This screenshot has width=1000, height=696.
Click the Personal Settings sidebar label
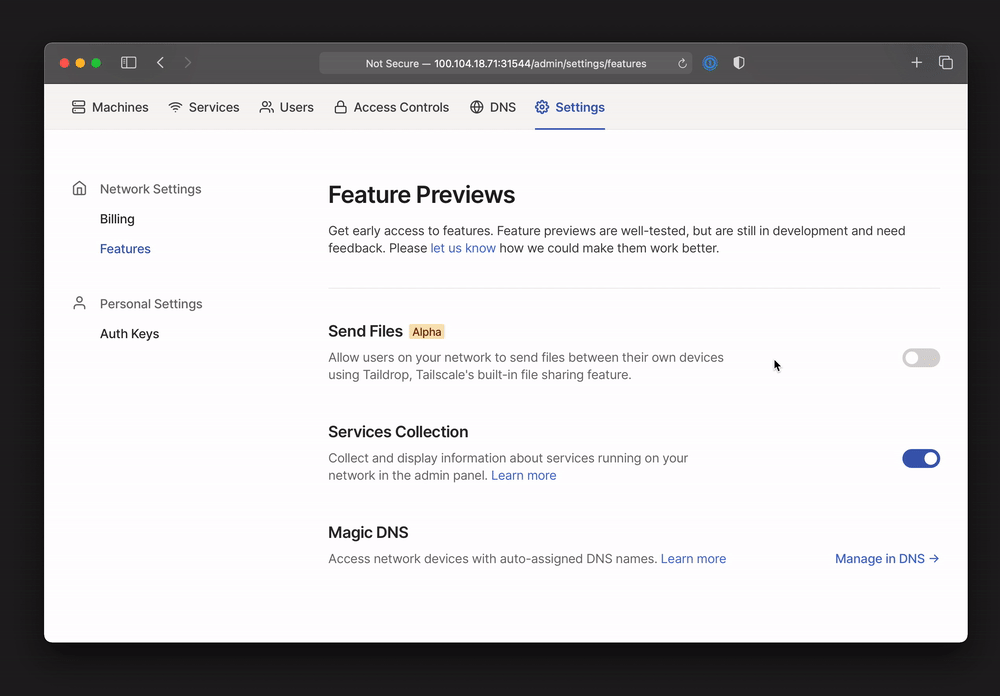click(x=151, y=304)
